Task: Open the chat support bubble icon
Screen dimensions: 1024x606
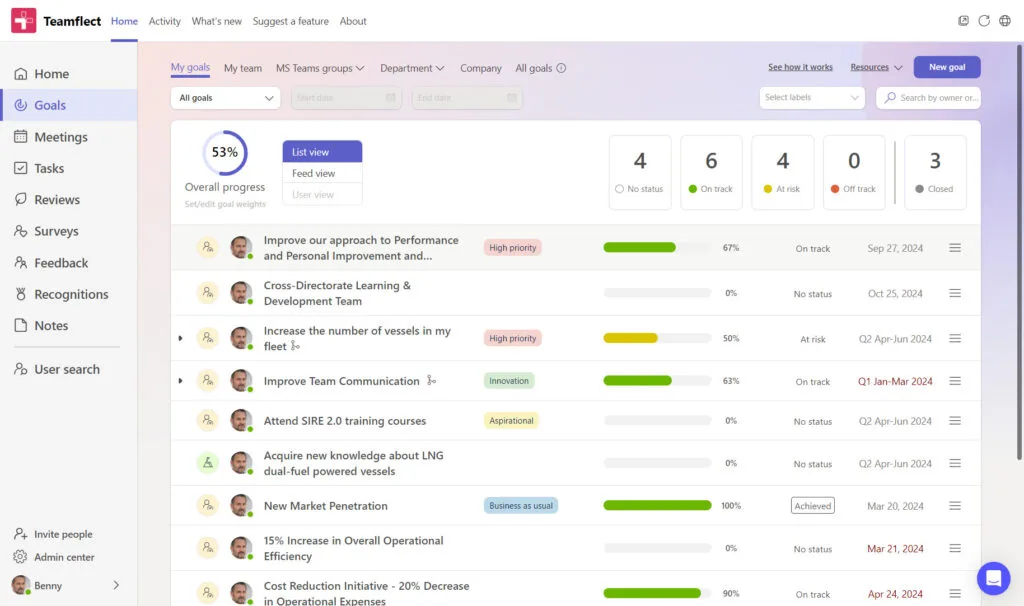Action: pyautogui.click(x=993, y=578)
